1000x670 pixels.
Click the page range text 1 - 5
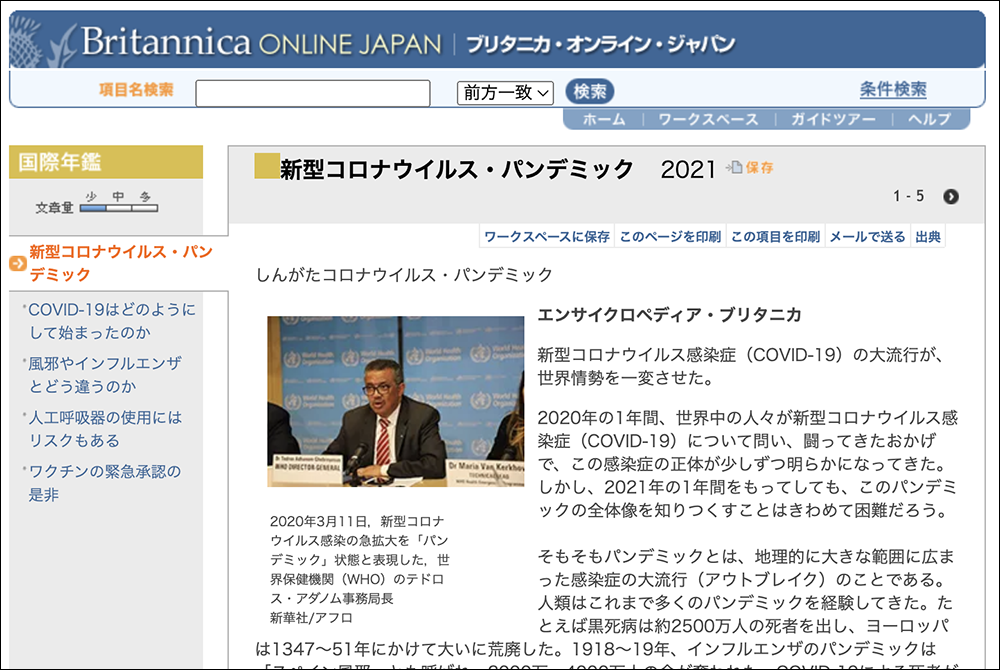(908, 196)
